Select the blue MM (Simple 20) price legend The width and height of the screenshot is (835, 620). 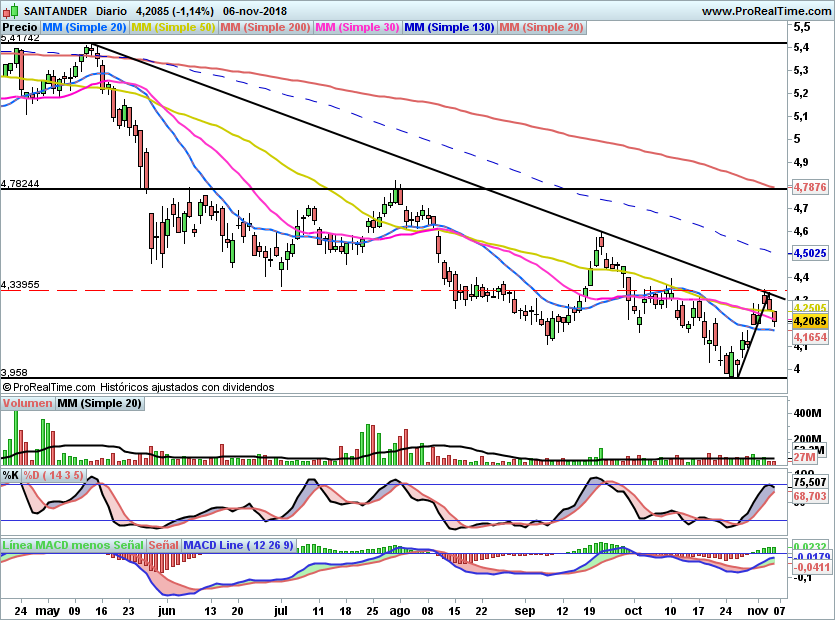coord(84,27)
